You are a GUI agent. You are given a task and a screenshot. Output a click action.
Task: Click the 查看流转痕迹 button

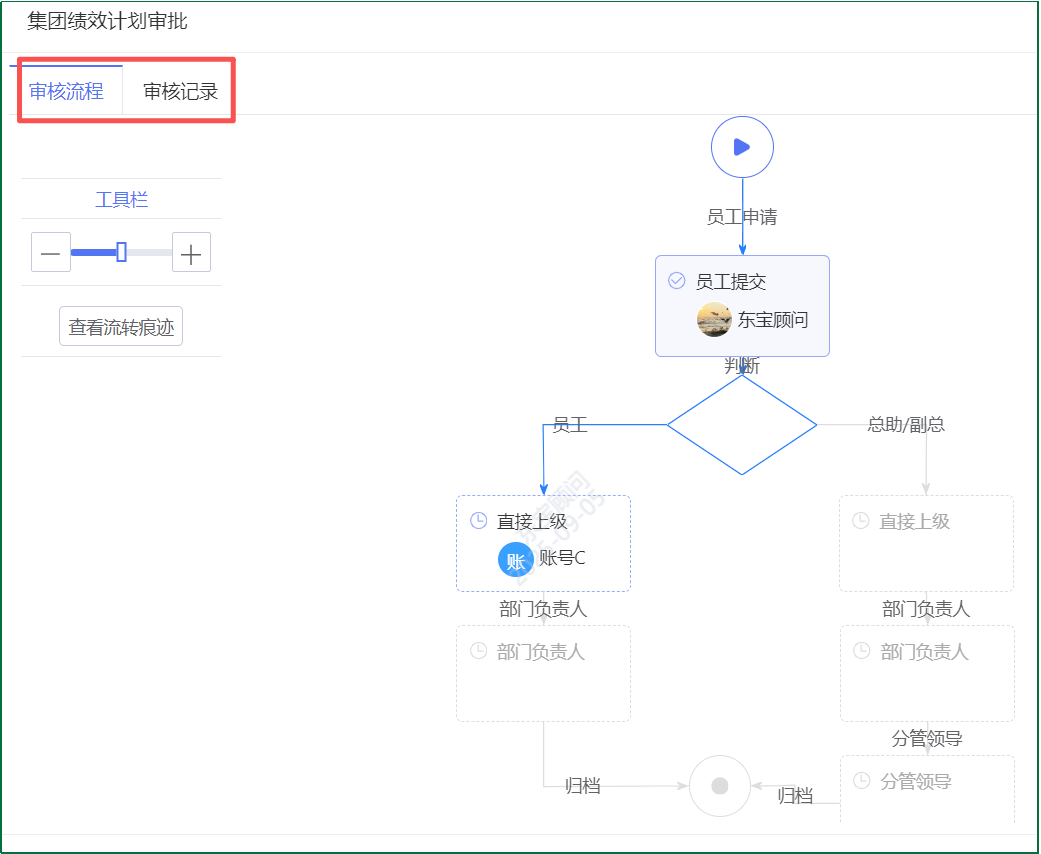pos(121,327)
